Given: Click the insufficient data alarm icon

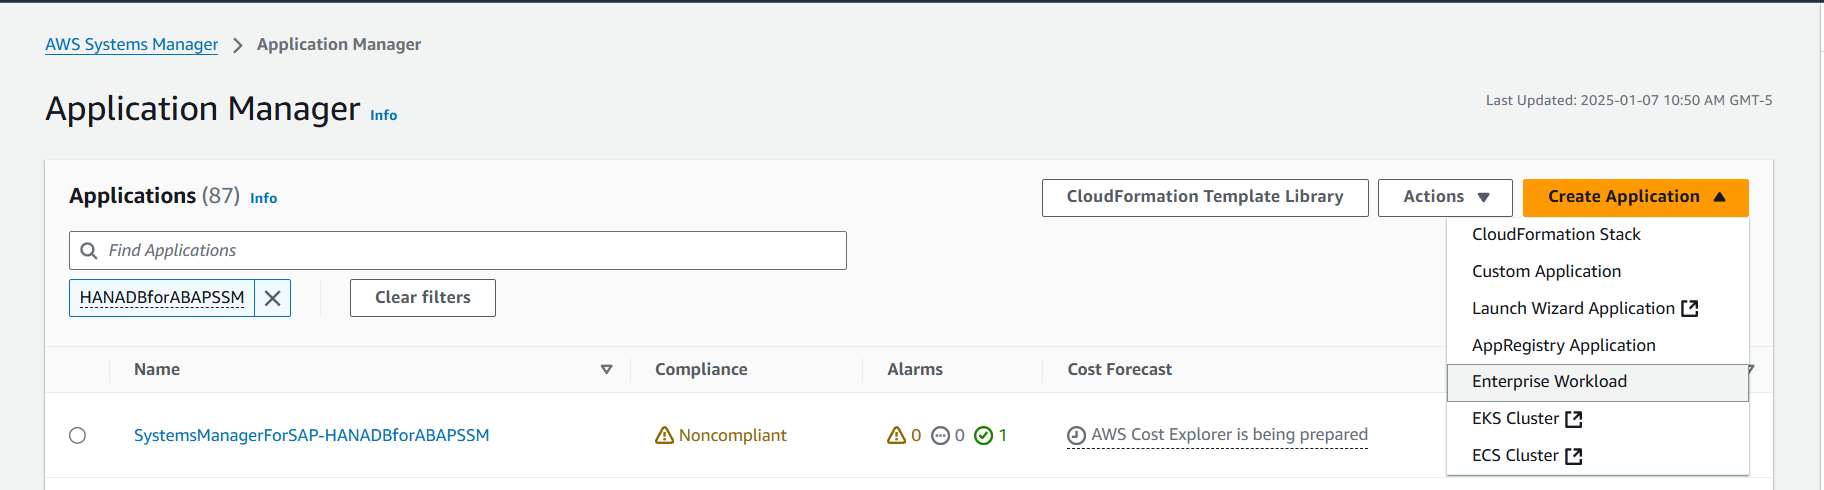Looking at the screenshot, I should point(940,435).
